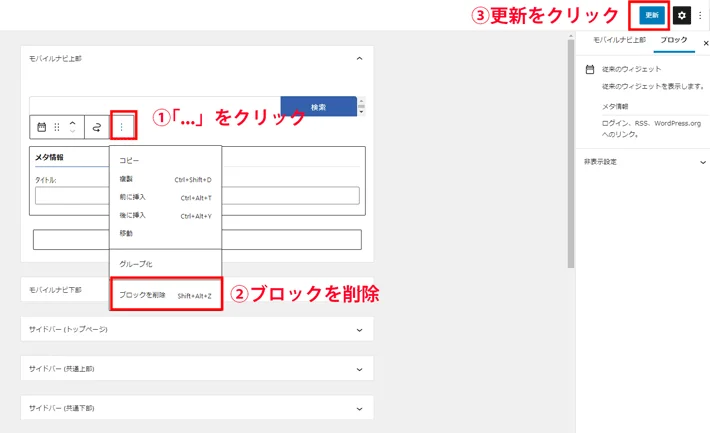Close the settings sidebar with X

click(x=705, y=43)
